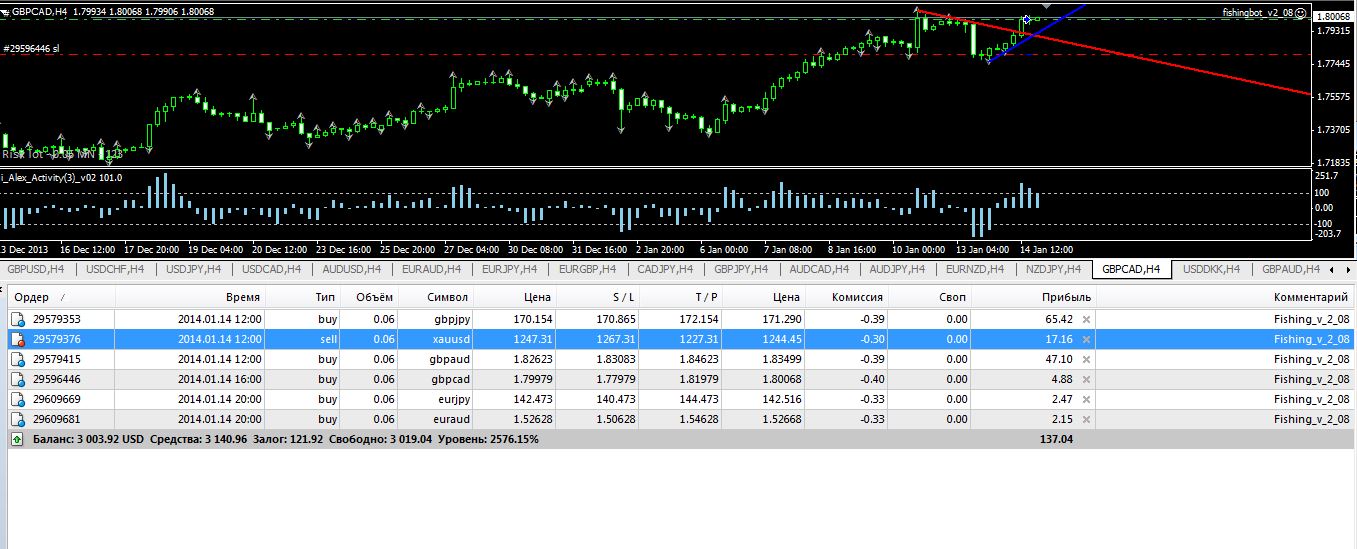Show the CADJPY,H4 chart tab

click(665, 269)
